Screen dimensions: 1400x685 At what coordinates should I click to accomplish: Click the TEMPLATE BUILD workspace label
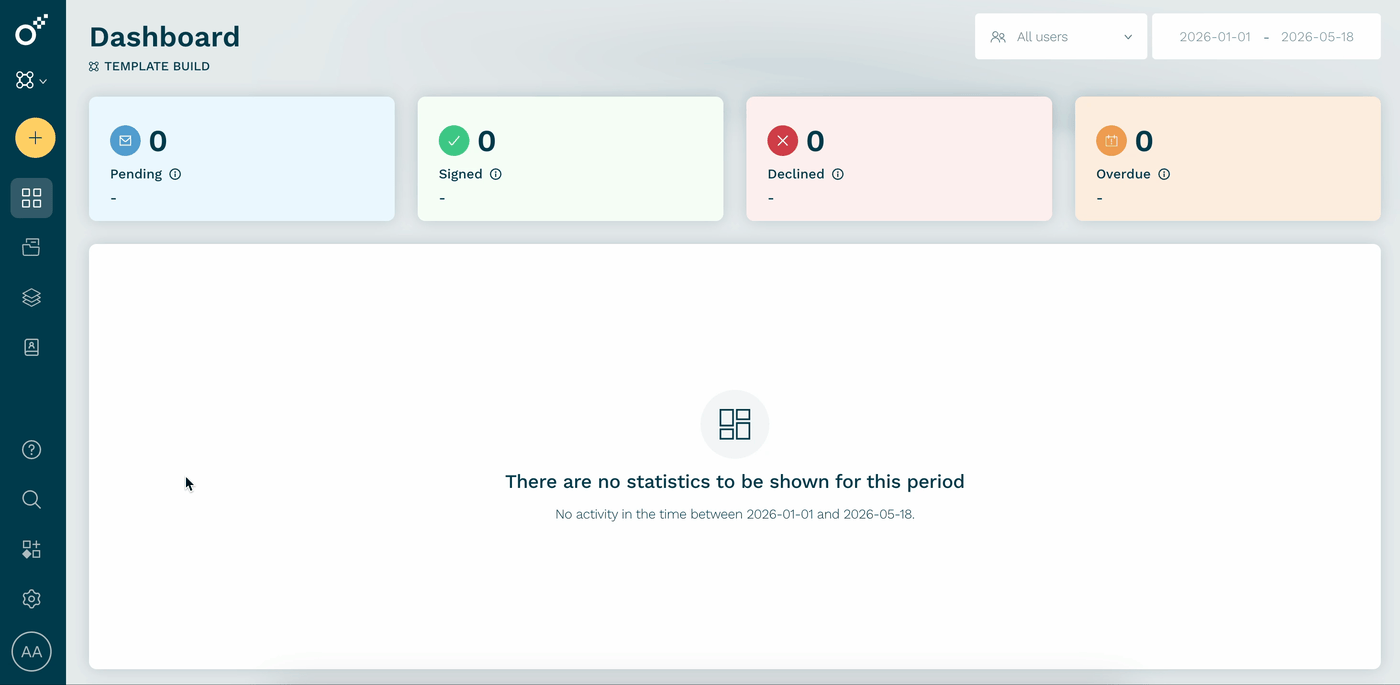pos(150,67)
